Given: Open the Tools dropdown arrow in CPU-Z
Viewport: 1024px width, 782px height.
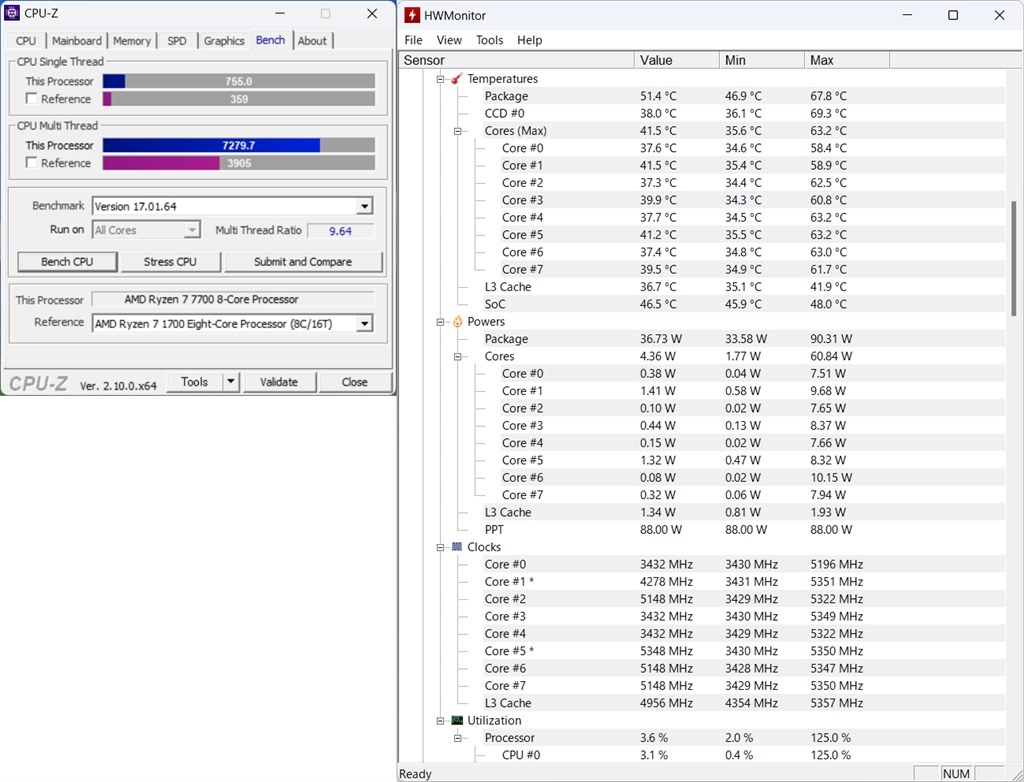Looking at the screenshot, I should (231, 382).
